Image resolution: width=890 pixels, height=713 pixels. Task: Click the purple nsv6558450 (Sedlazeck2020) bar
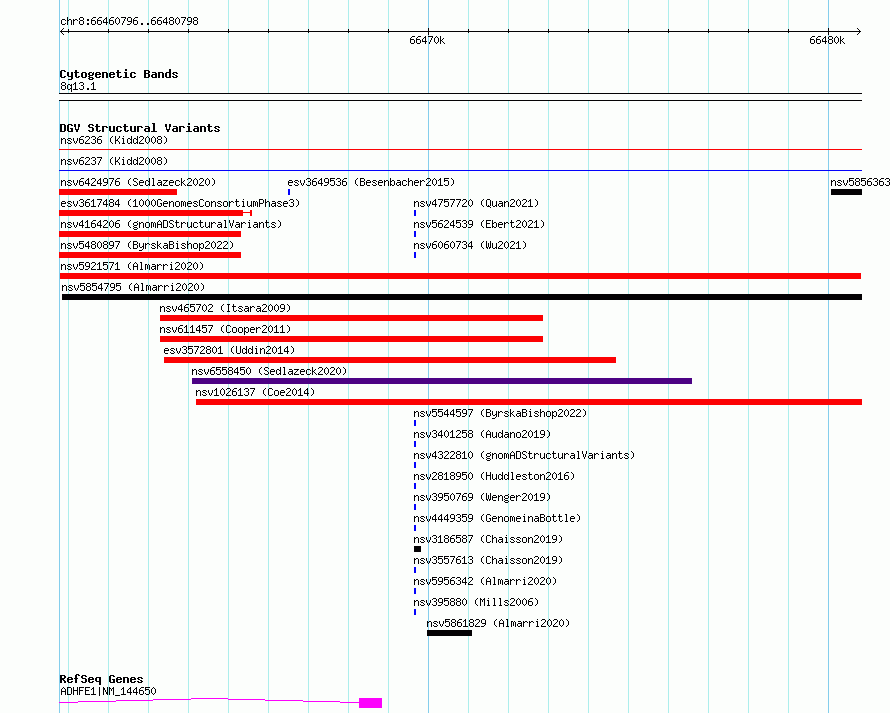[x=442, y=381]
